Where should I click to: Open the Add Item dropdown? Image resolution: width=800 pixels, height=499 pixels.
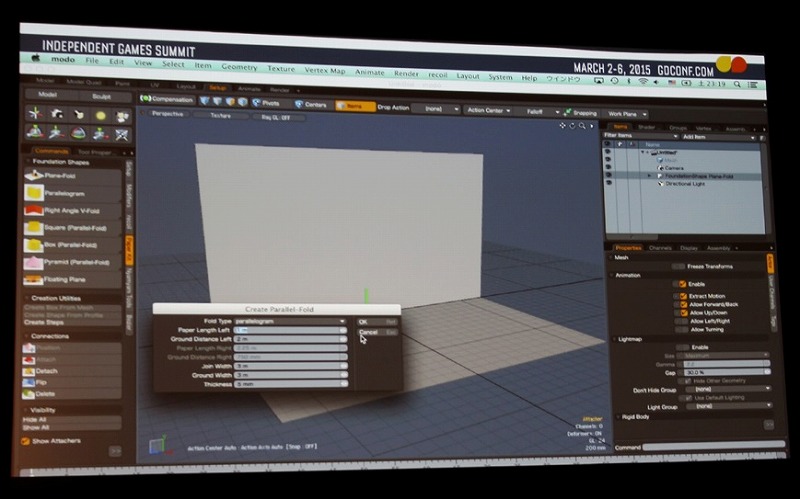point(718,137)
